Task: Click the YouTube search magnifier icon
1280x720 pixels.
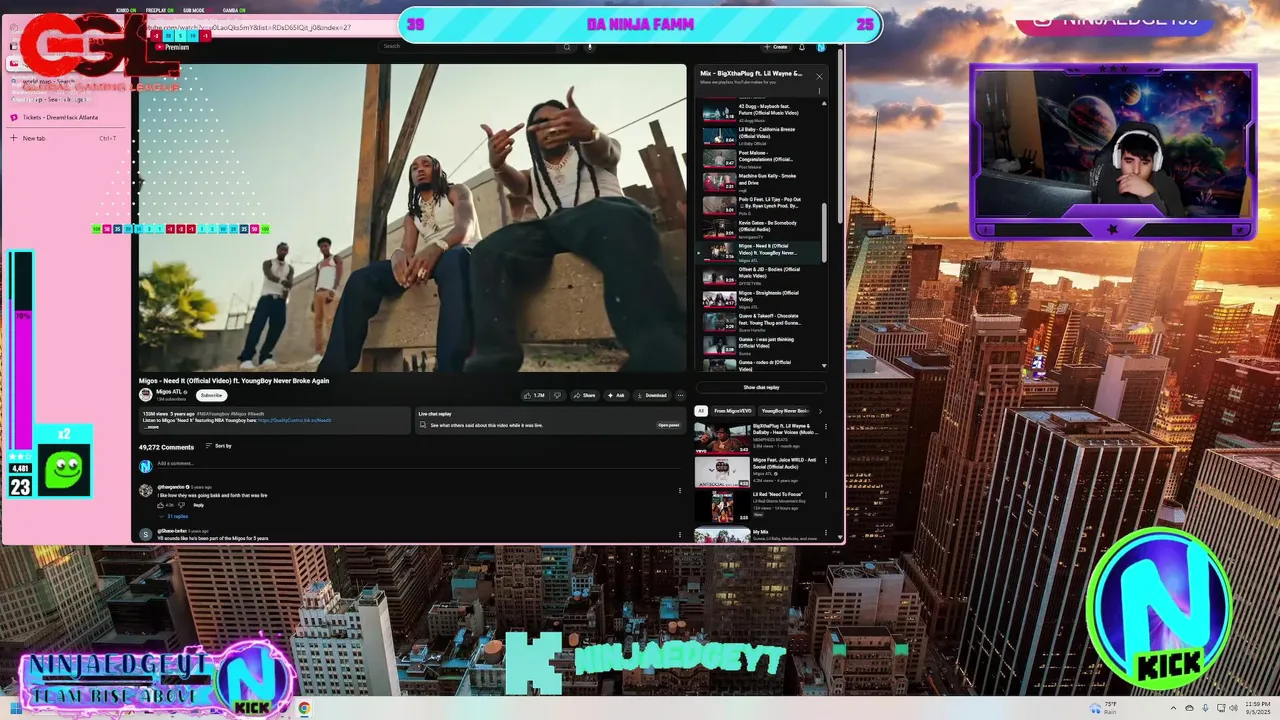Action: pyautogui.click(x=567, y=47)
